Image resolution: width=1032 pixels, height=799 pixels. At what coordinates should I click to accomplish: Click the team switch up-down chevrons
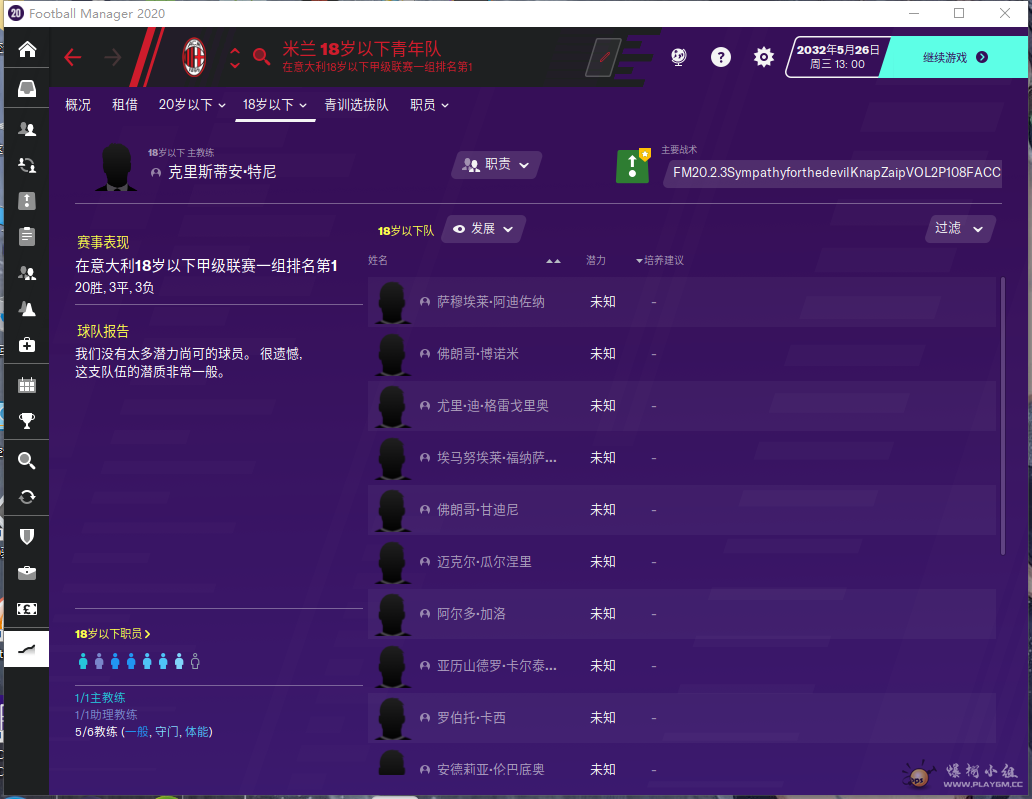coord(235,57)
